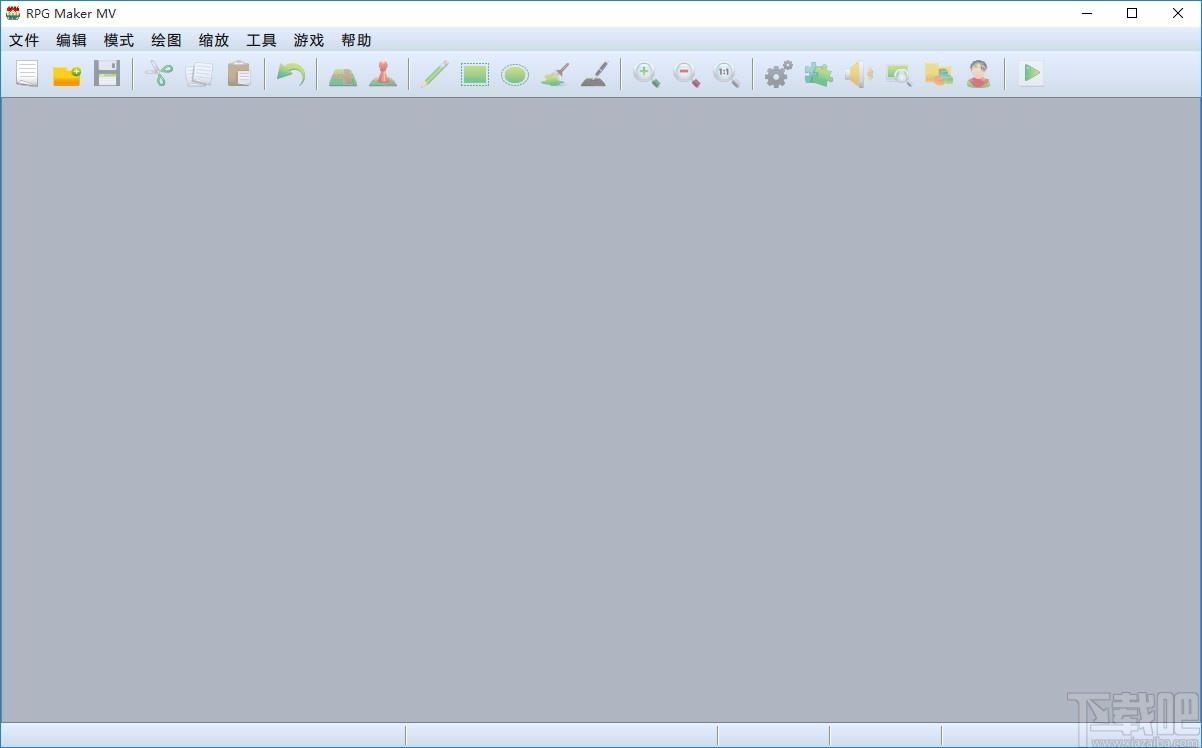Screen dimensions: 1202x748
Task: Reset map zoom to 1:1 scale
Action: pyautogui.click(x=727, y=73)
